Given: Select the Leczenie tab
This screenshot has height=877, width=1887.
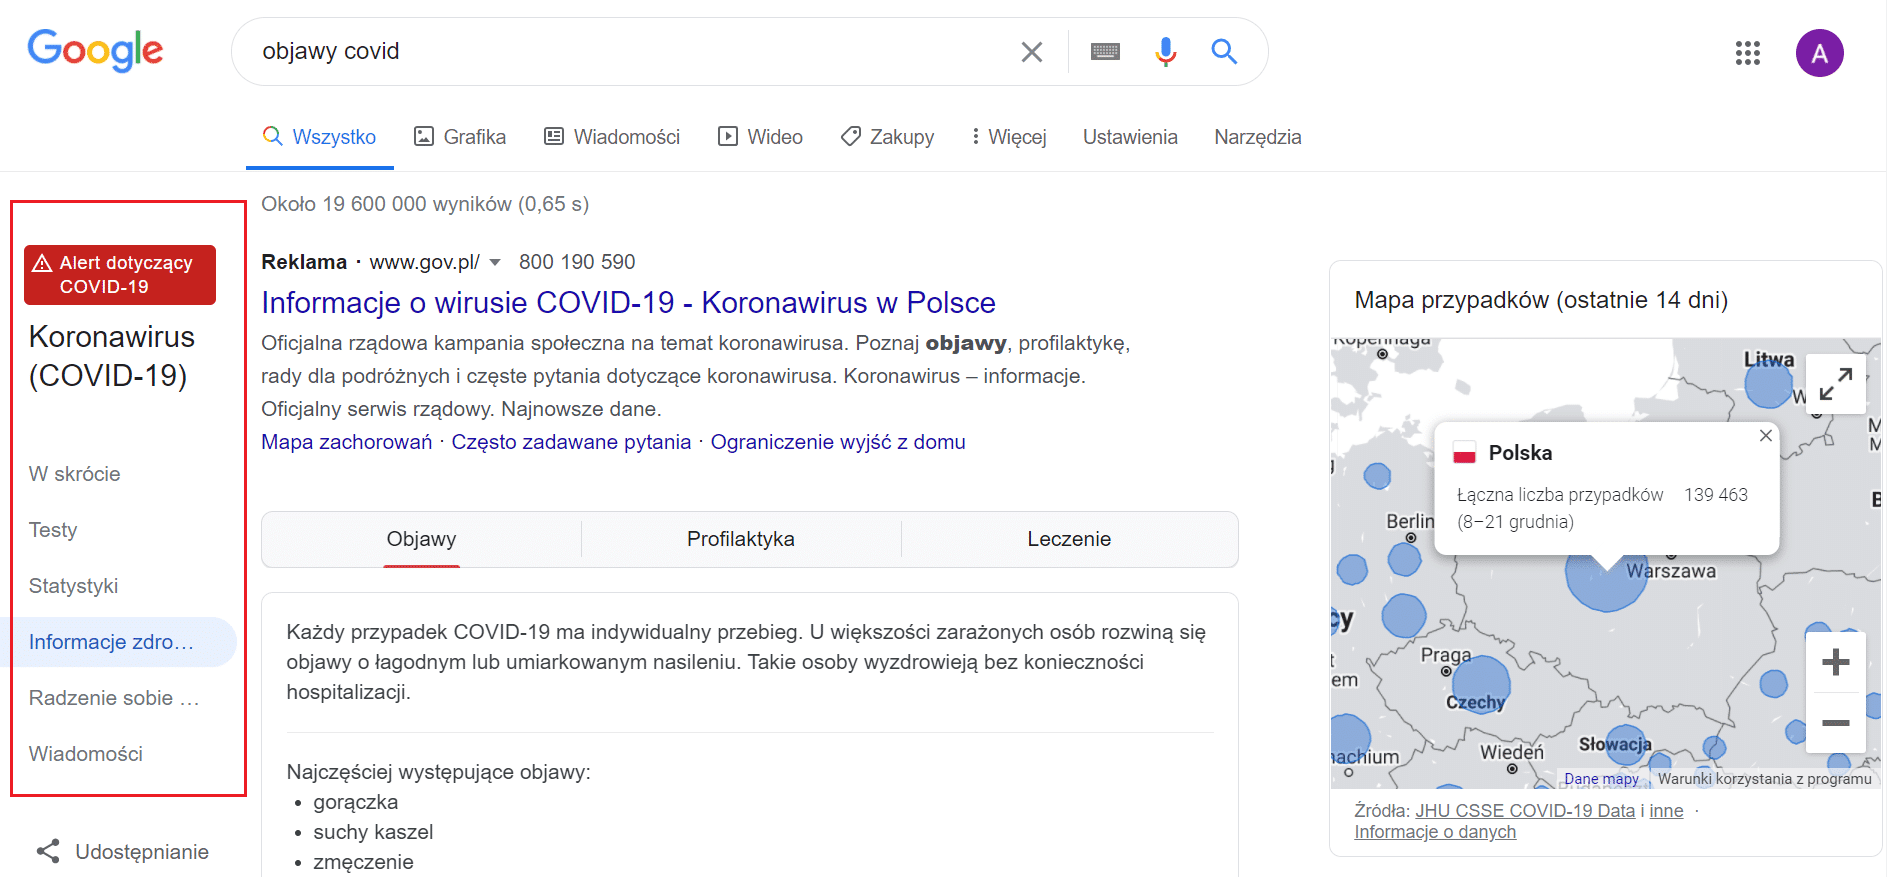Looking at the screenshot, I should [x=1069, y=539].
